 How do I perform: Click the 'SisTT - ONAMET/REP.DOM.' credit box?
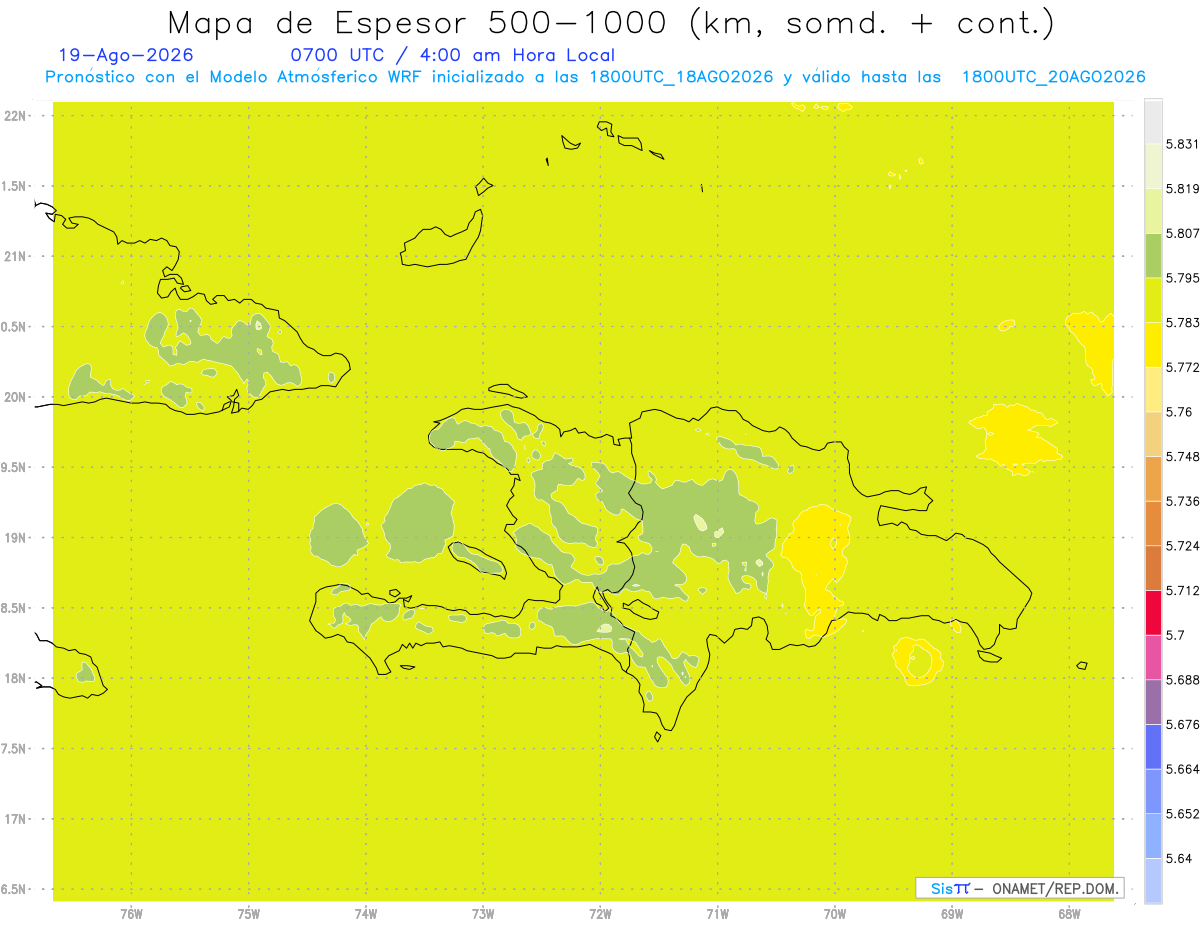tap(1020, 888)
